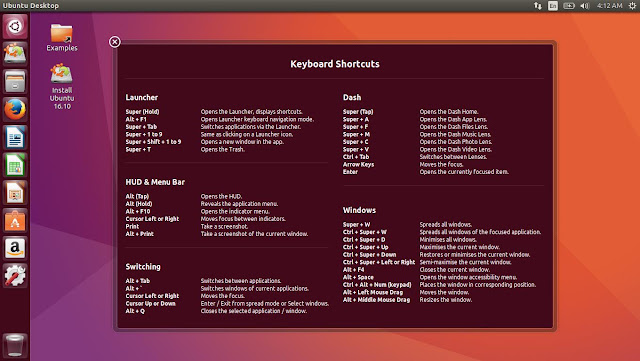Screen dimensions: 640x361
Task: Click 'Spreads all windows.' description
Action: click(446, 225)
